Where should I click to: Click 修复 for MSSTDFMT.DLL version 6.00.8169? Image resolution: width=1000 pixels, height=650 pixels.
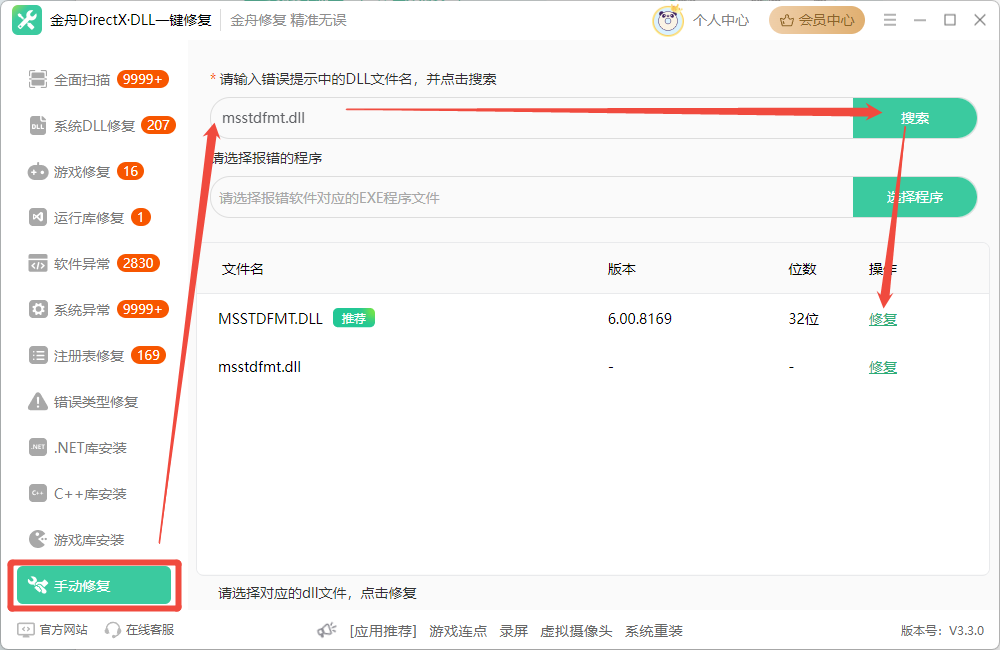[882, 319]
